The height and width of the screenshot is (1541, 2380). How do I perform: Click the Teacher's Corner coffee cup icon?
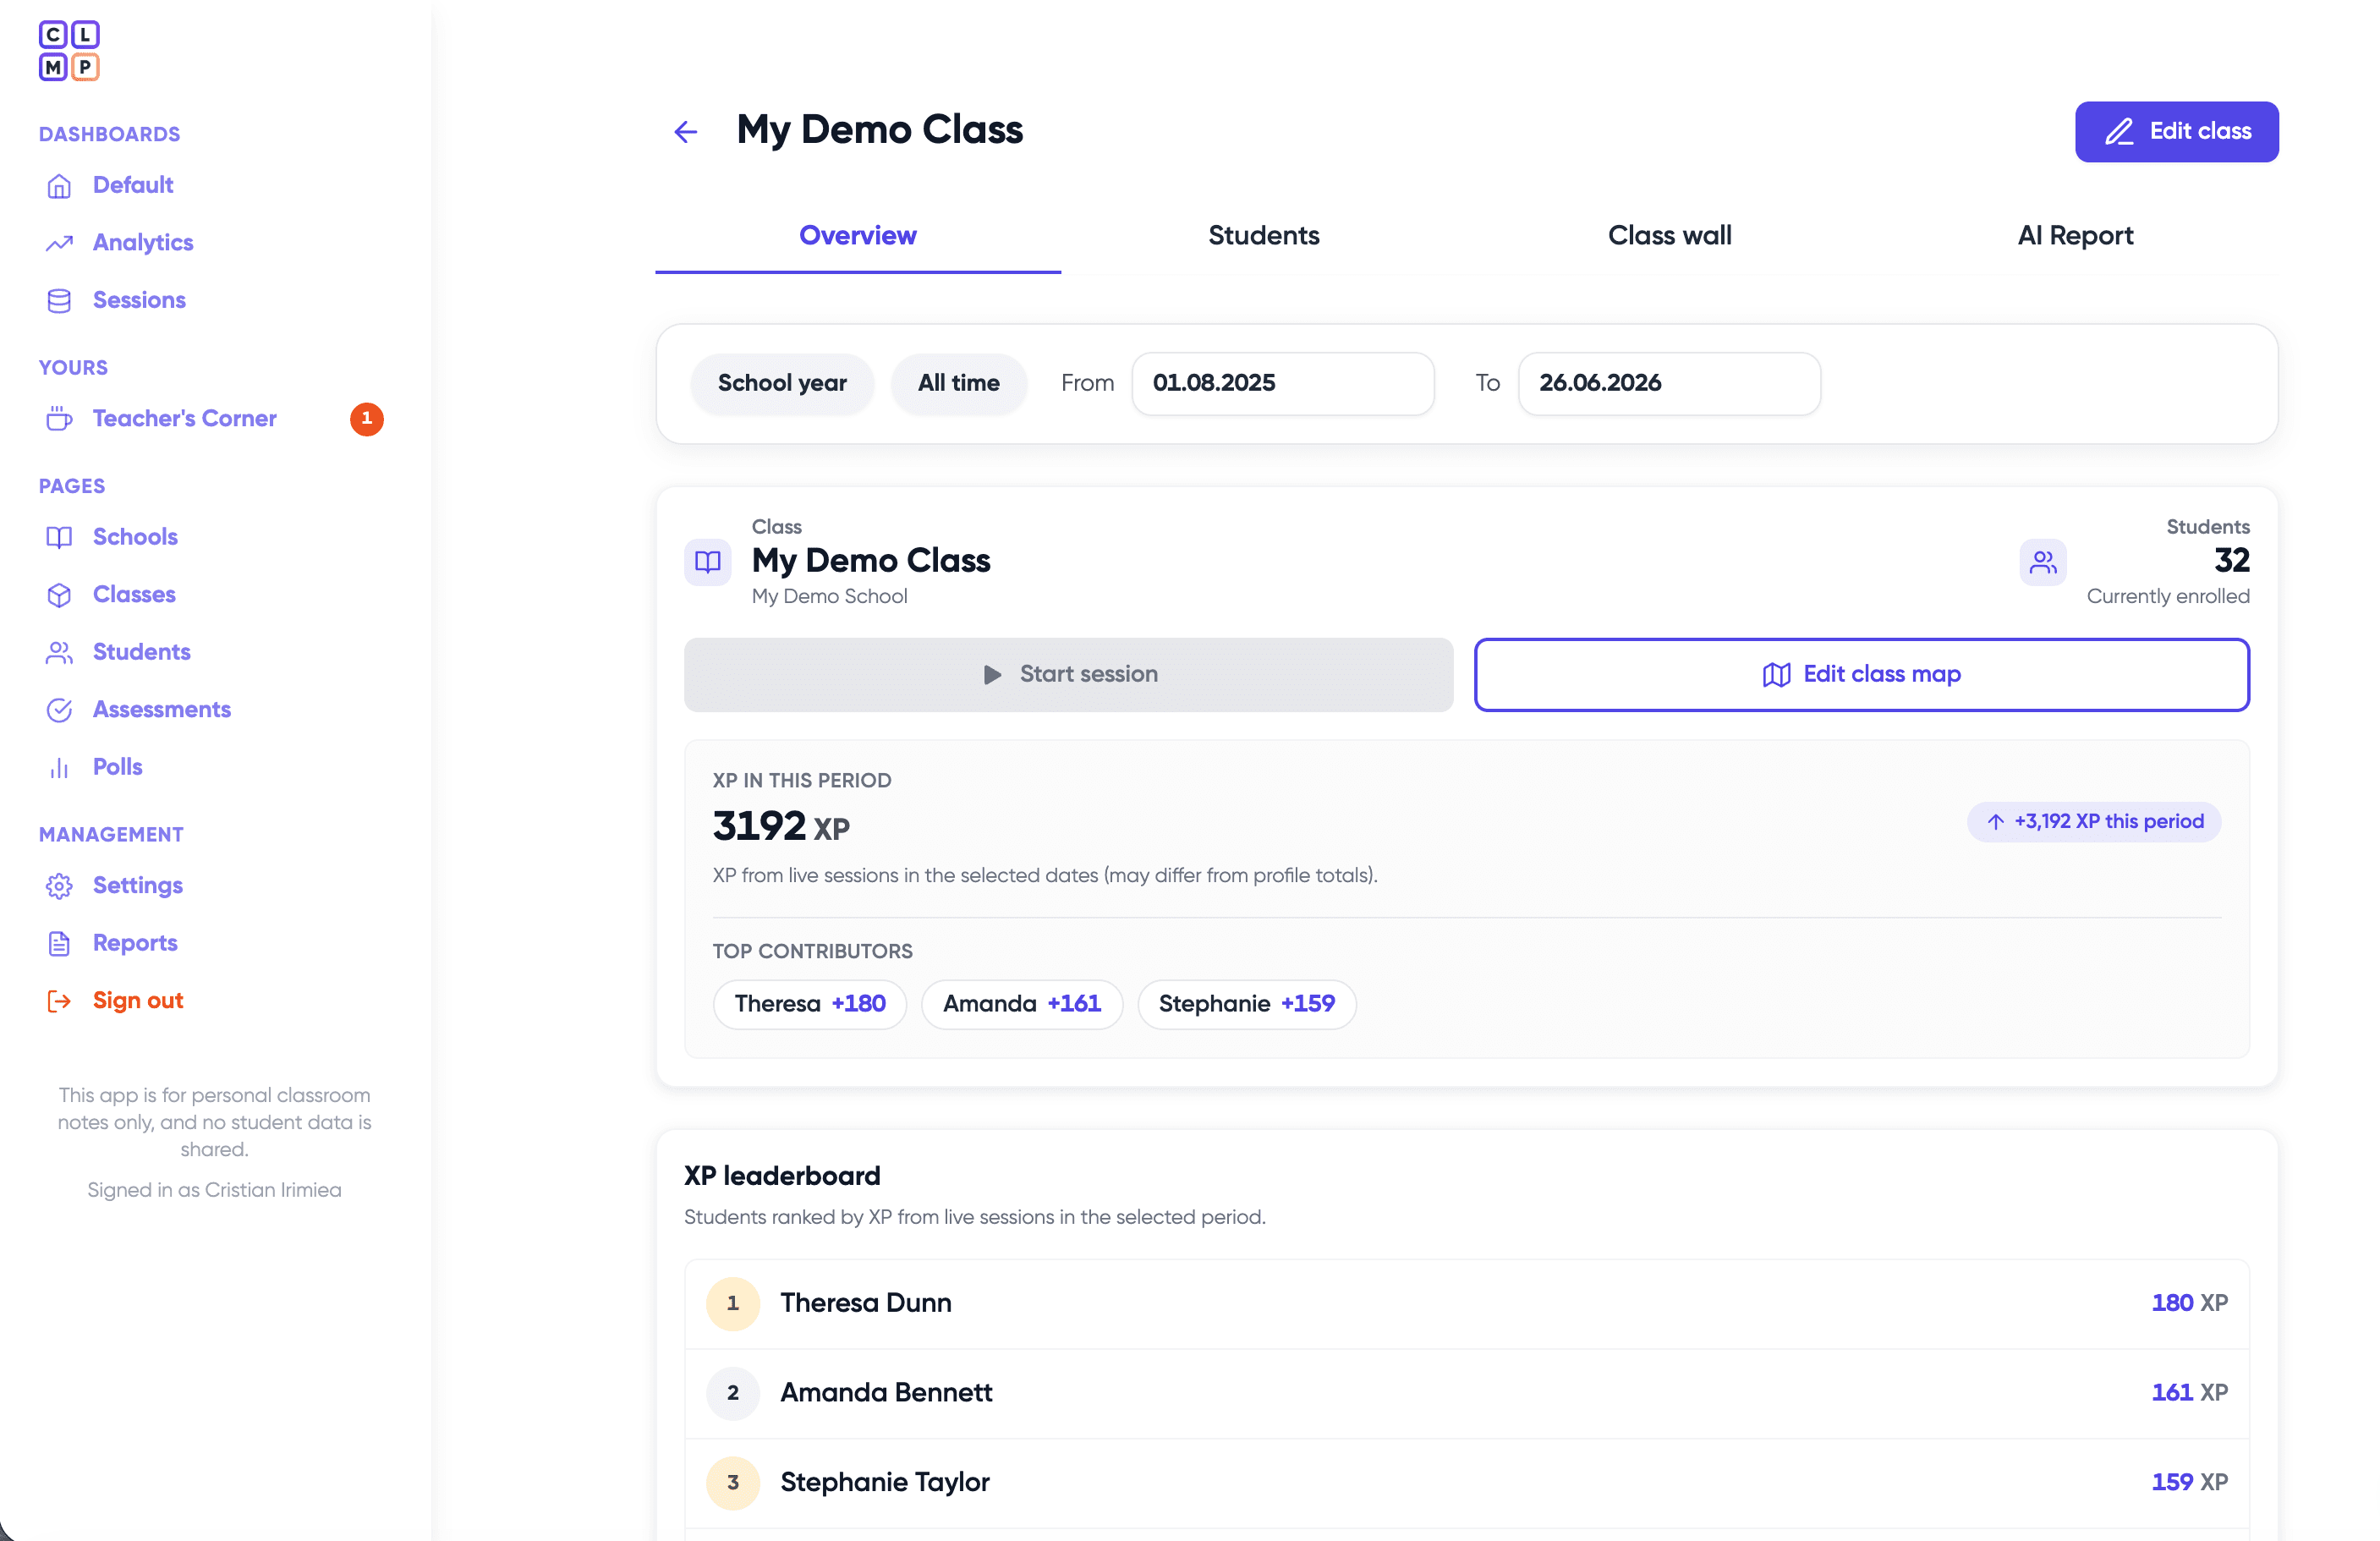coord(59,419)
